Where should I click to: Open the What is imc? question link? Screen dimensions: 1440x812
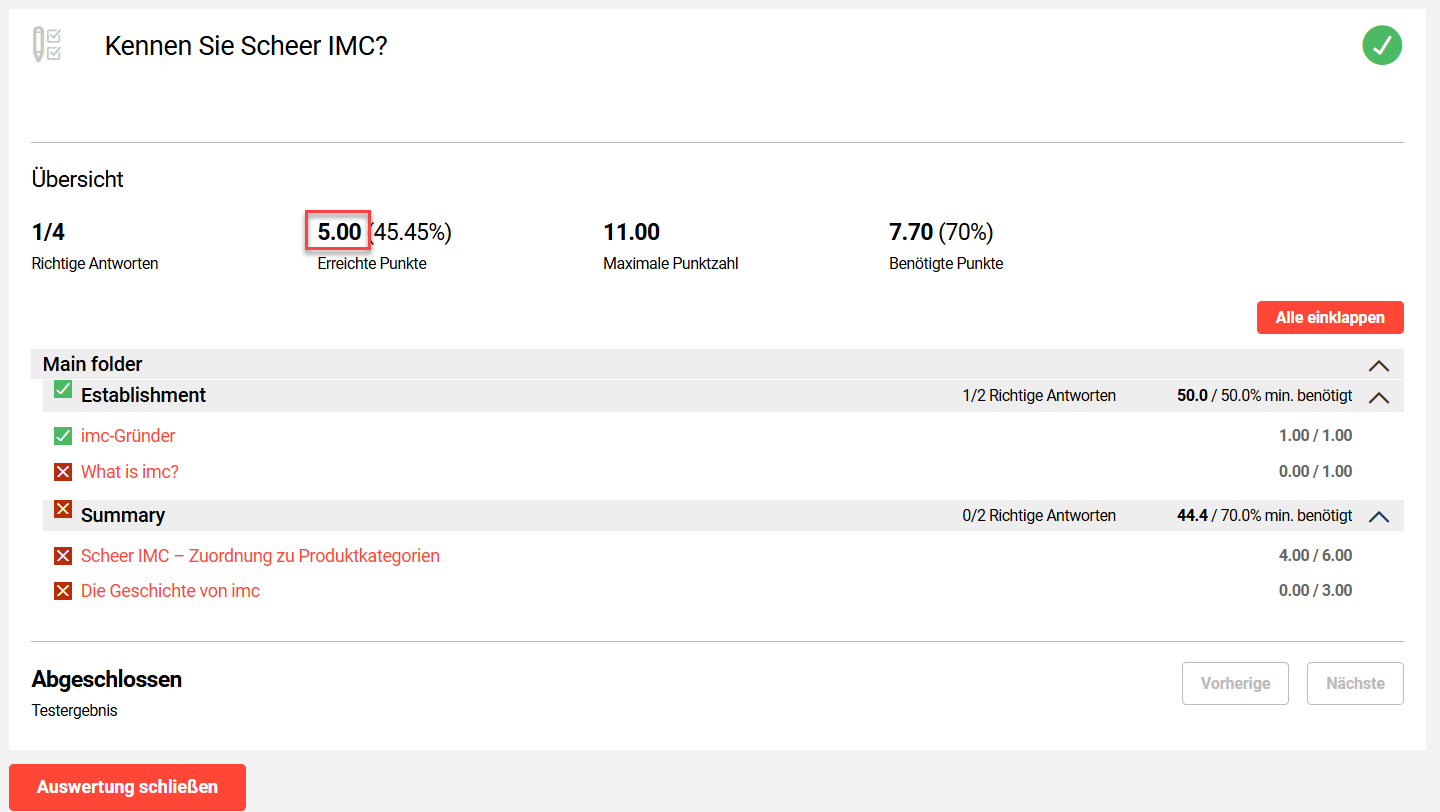130,472
